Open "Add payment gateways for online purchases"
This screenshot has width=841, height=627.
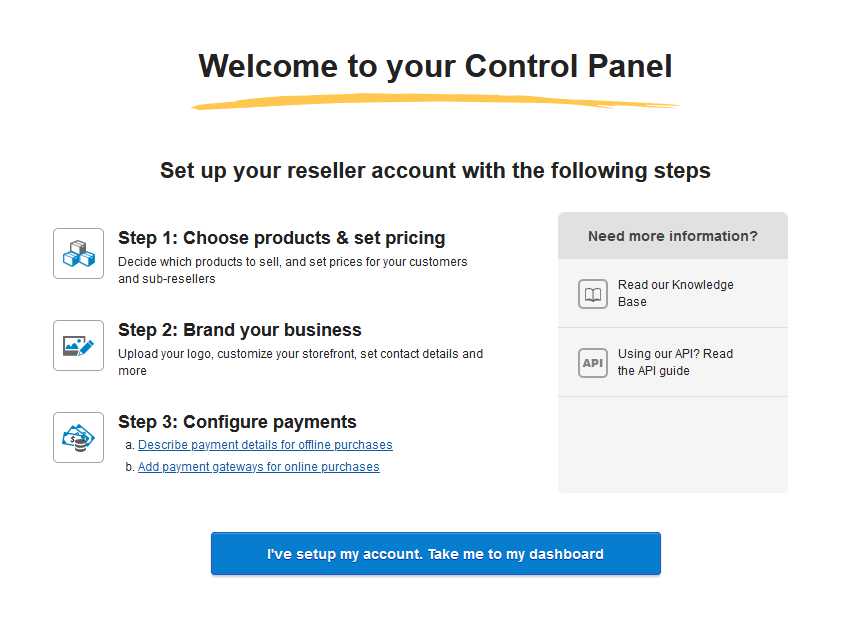[x=258, y=466]
